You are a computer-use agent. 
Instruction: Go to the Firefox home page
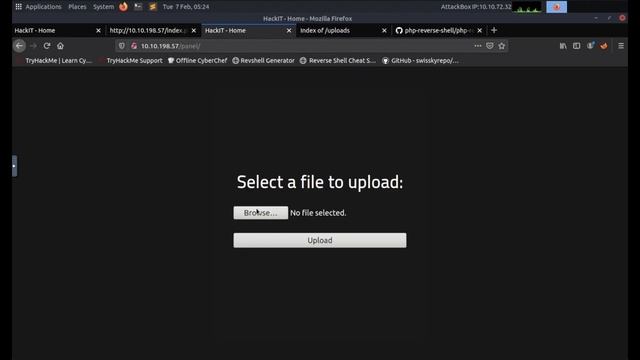(x=60, y=46)
